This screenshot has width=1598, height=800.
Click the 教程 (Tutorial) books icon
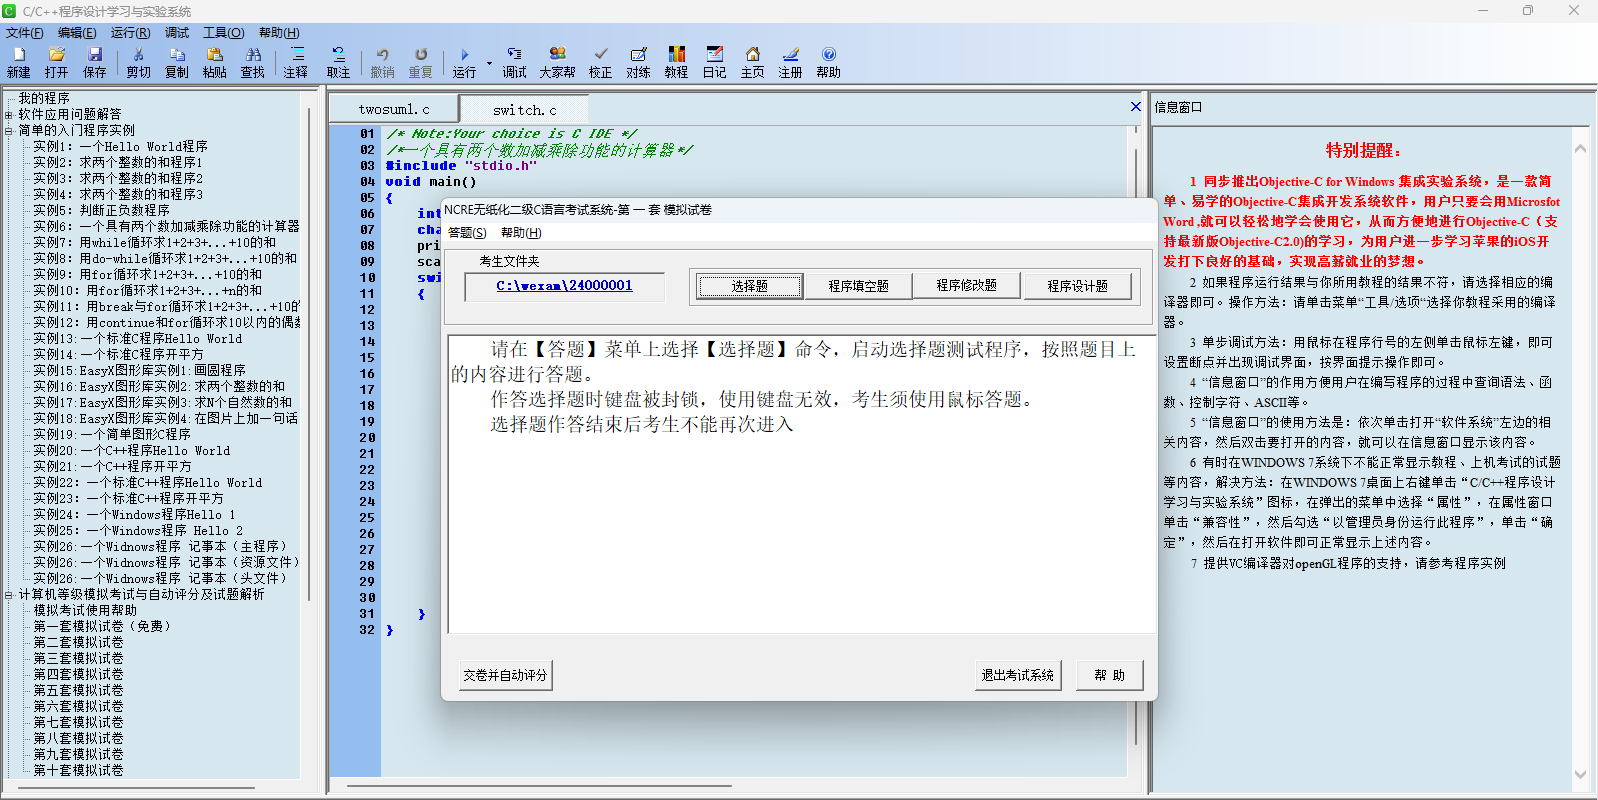tap(677, 62)
